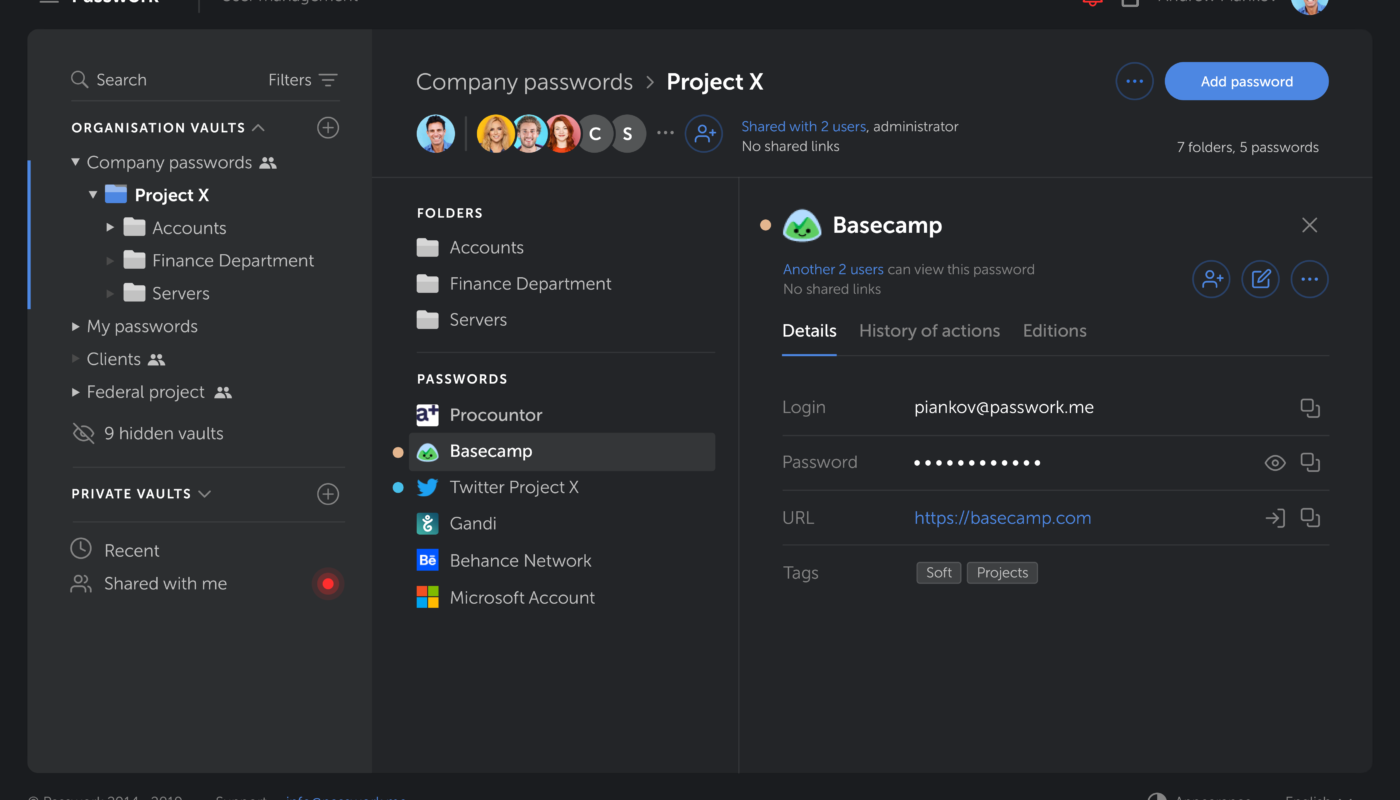
Task: Open basecamp URL via arrow icon
Action: tap(1275, 518)
